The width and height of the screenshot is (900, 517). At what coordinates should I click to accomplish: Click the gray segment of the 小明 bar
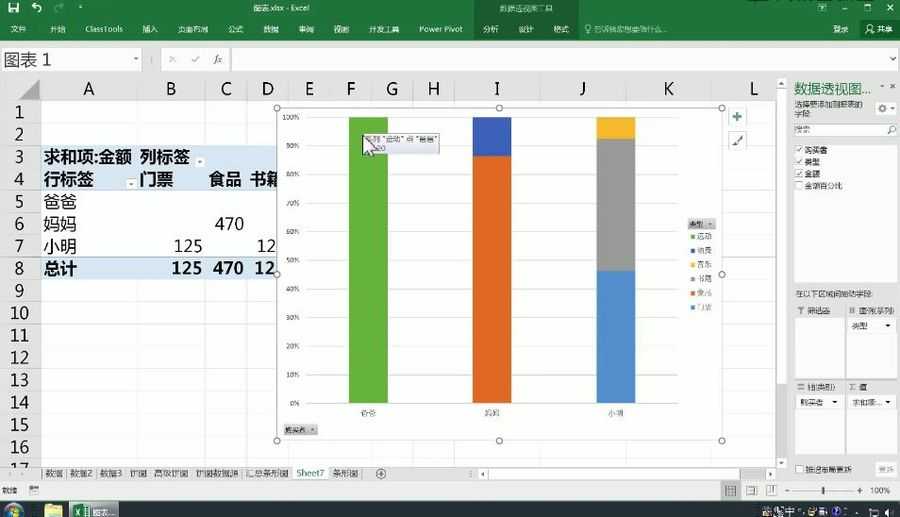coord(615,205)
